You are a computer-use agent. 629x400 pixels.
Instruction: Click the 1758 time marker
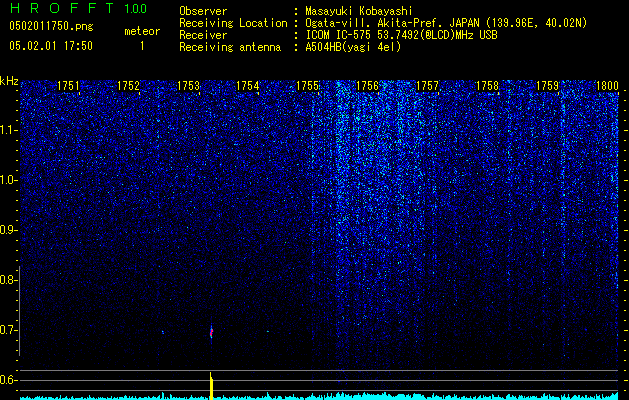[487, 86]
